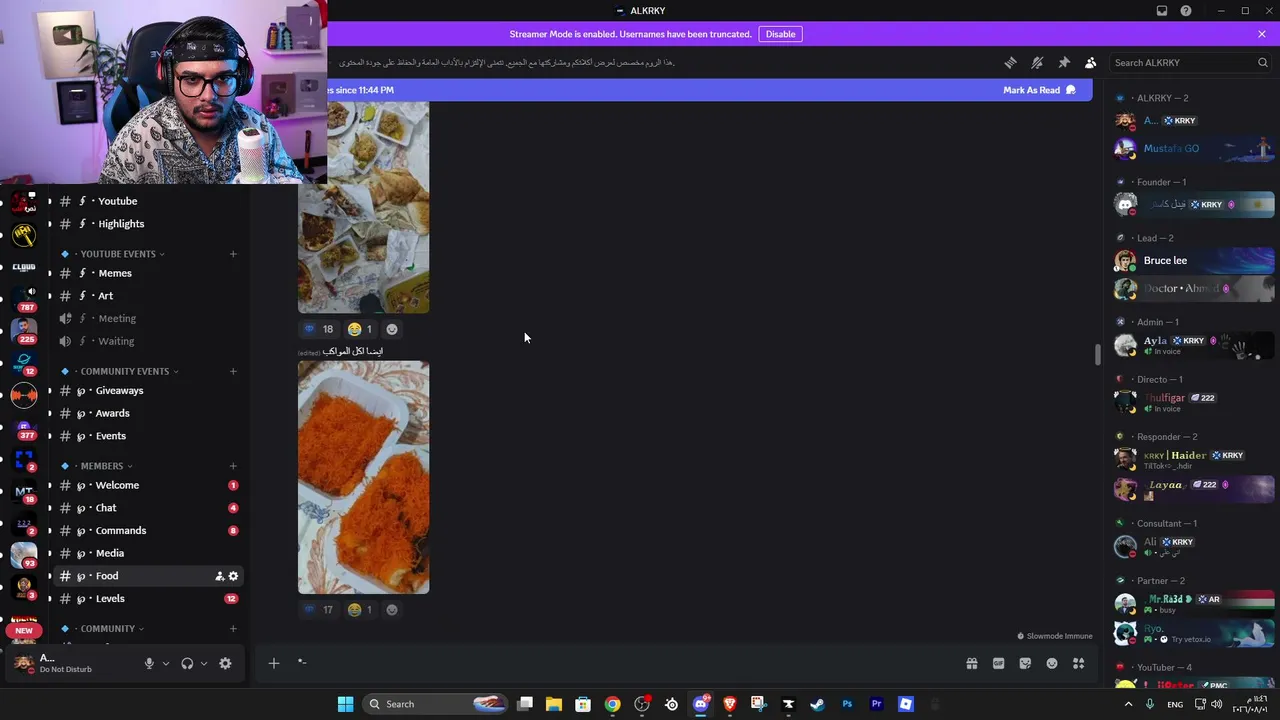This screenshot has width=1280, height=720.
Task: Create channel in COMMUNITY EVENTS category
Action: (233, 371)
